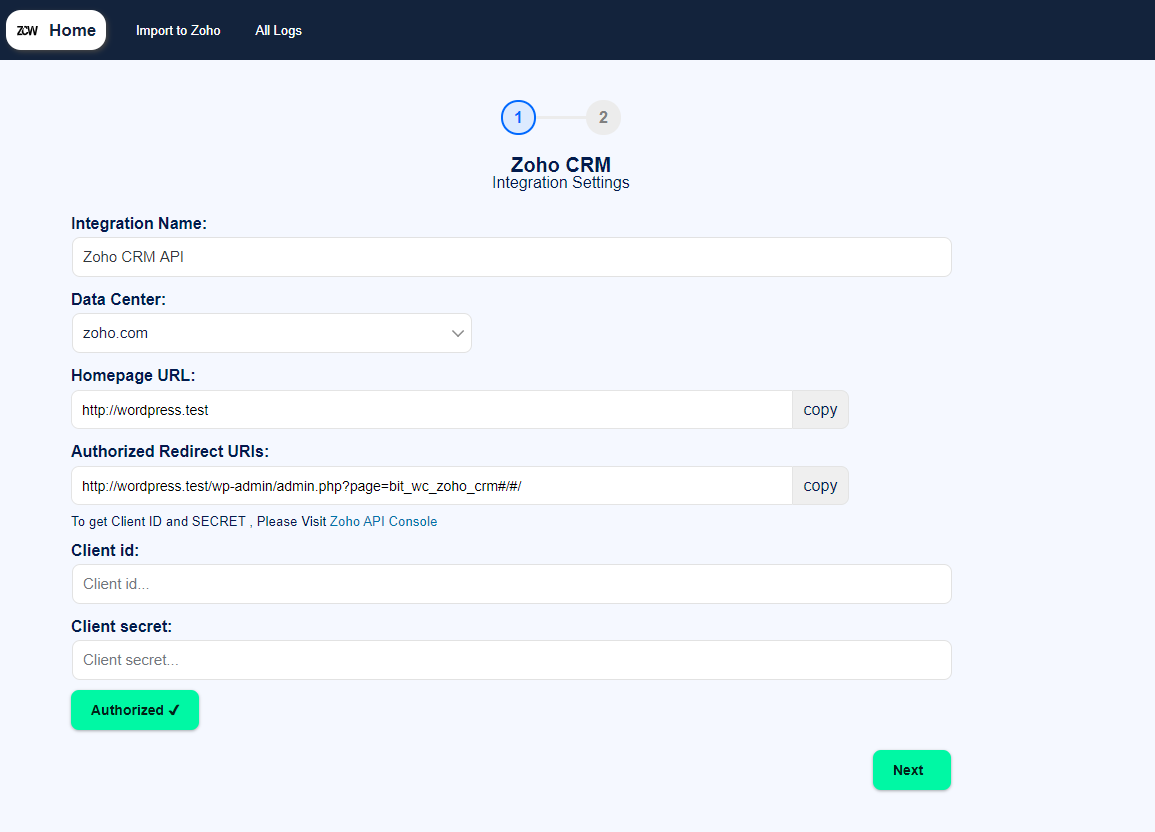Open the Zoho API Console link
Viewport: 1155px width, 832px height.
tap(383, 521)
